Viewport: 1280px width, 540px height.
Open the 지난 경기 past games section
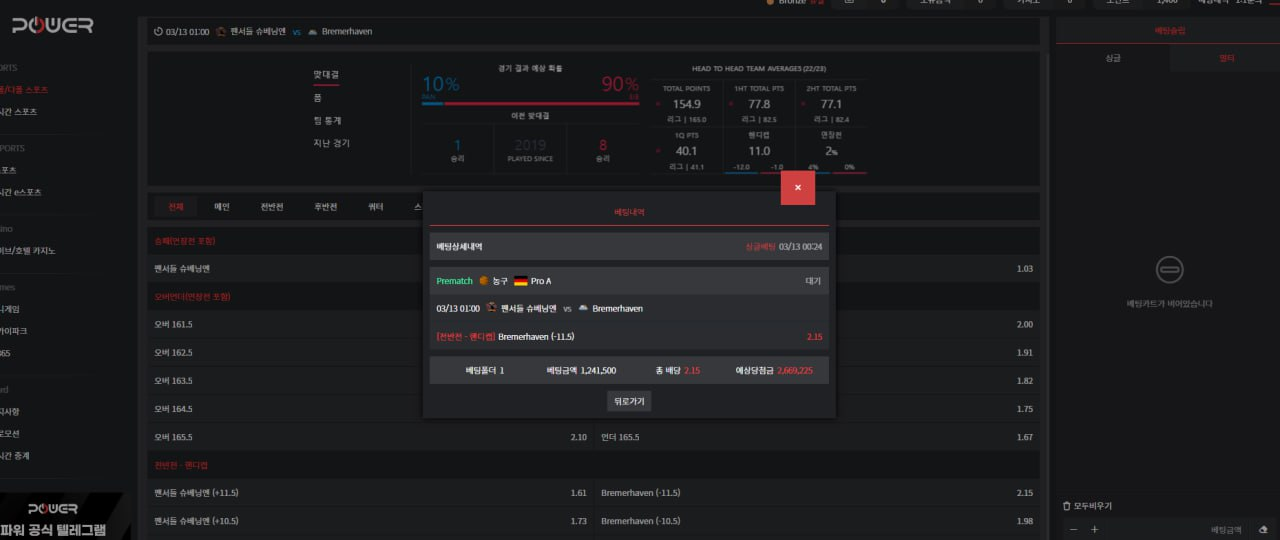coord(331,143)
